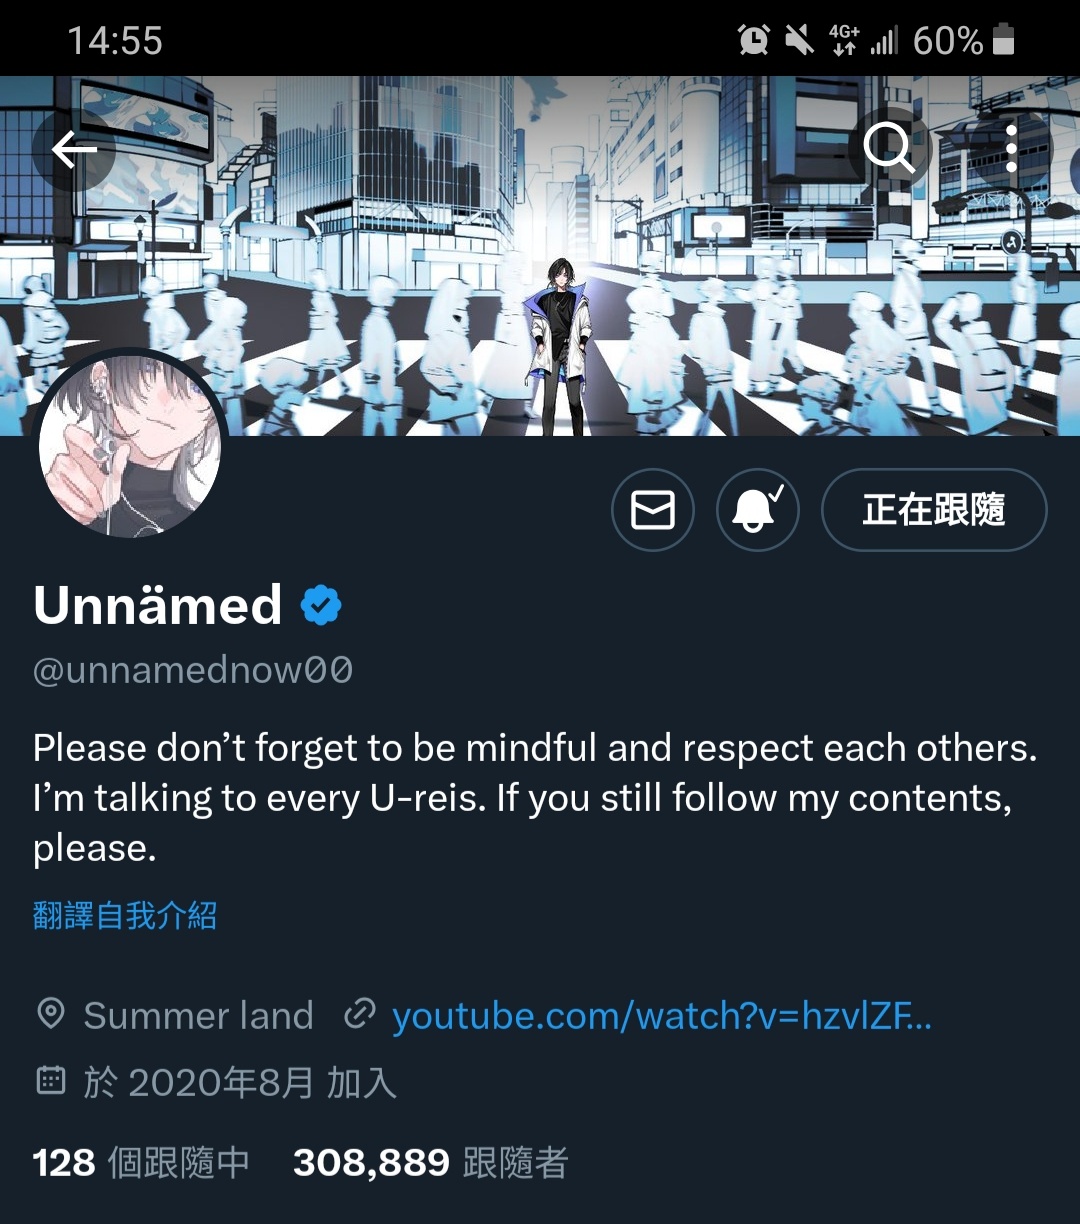View the 128 個跟隨中 following list

point(141,1163)
